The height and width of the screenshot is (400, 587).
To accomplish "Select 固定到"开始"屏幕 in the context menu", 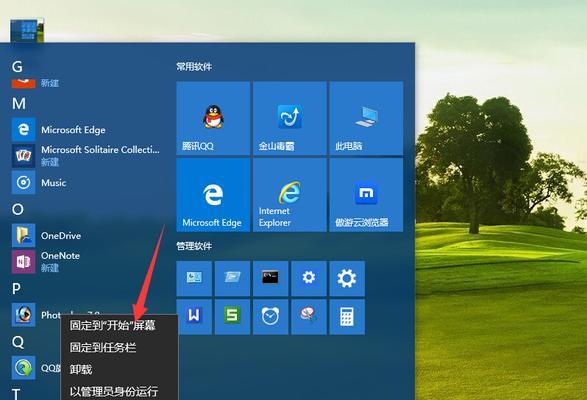I will (119, 325).
